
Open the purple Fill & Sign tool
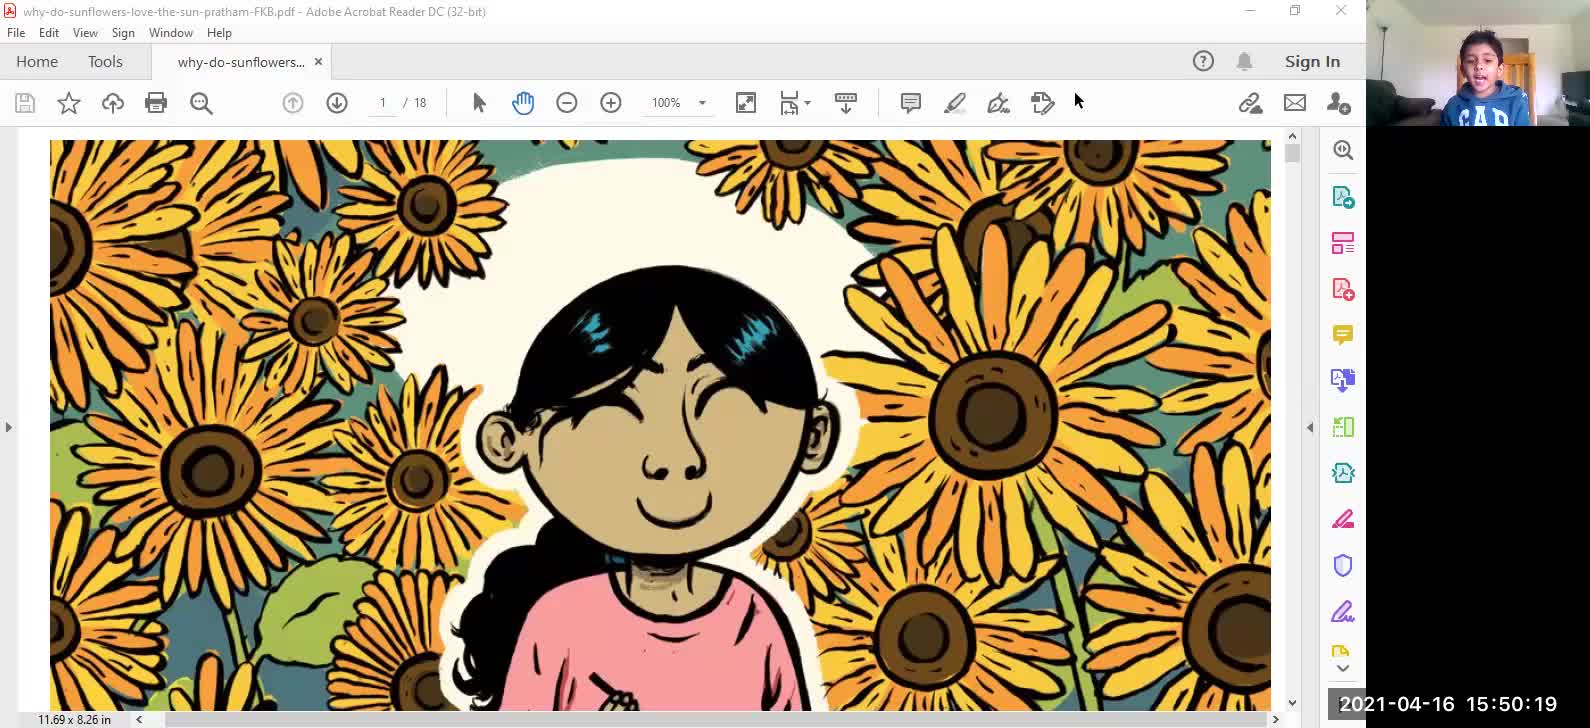[x=1343, y=611]
